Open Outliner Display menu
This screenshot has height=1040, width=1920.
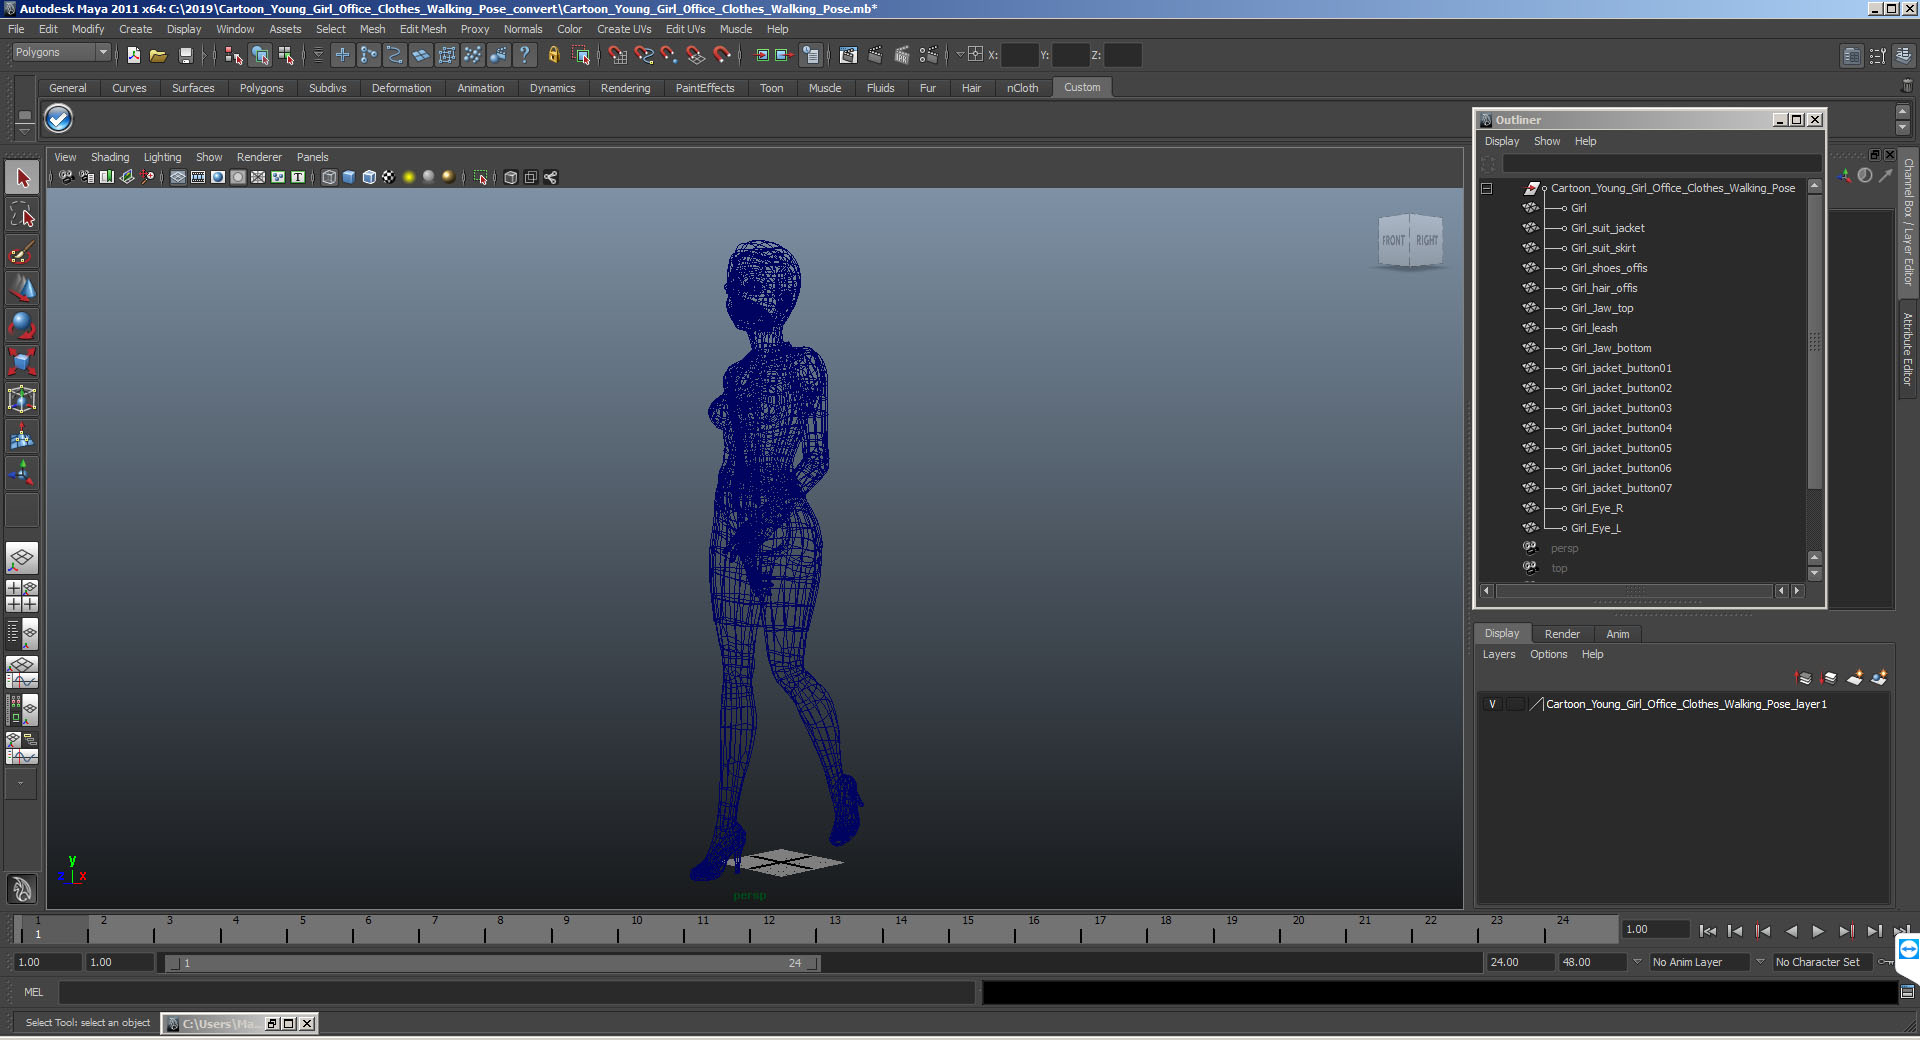tap(1501, 141)
